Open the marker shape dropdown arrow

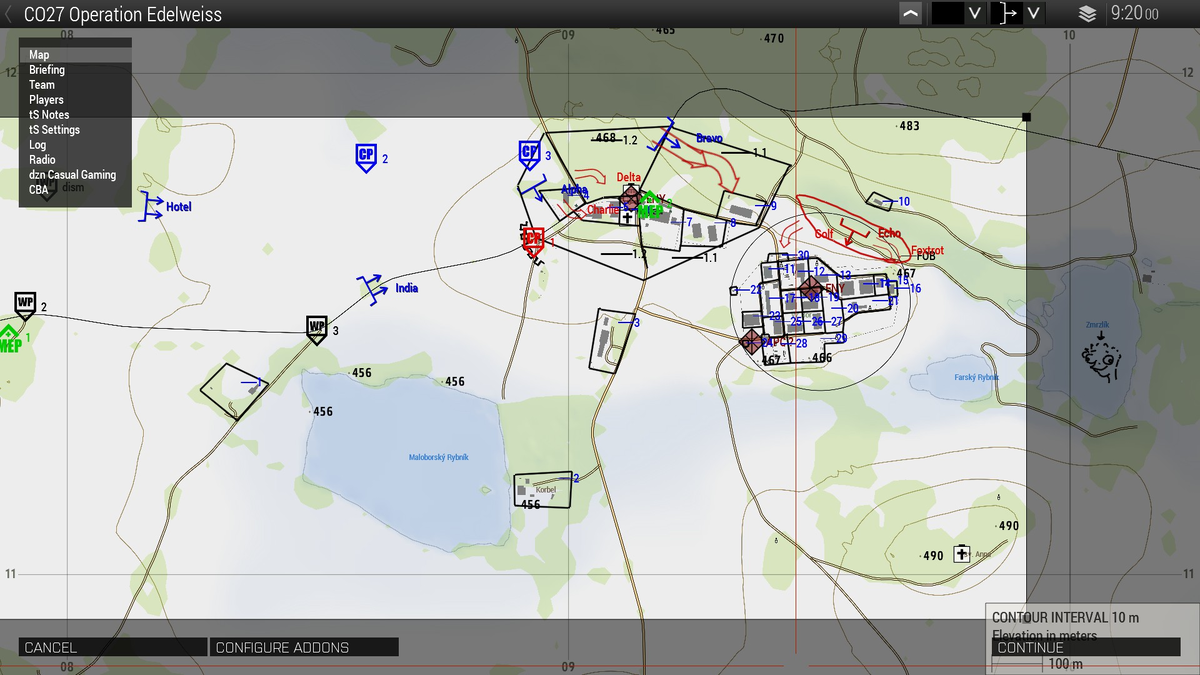pyautogui.click(x=1034, y=14)
